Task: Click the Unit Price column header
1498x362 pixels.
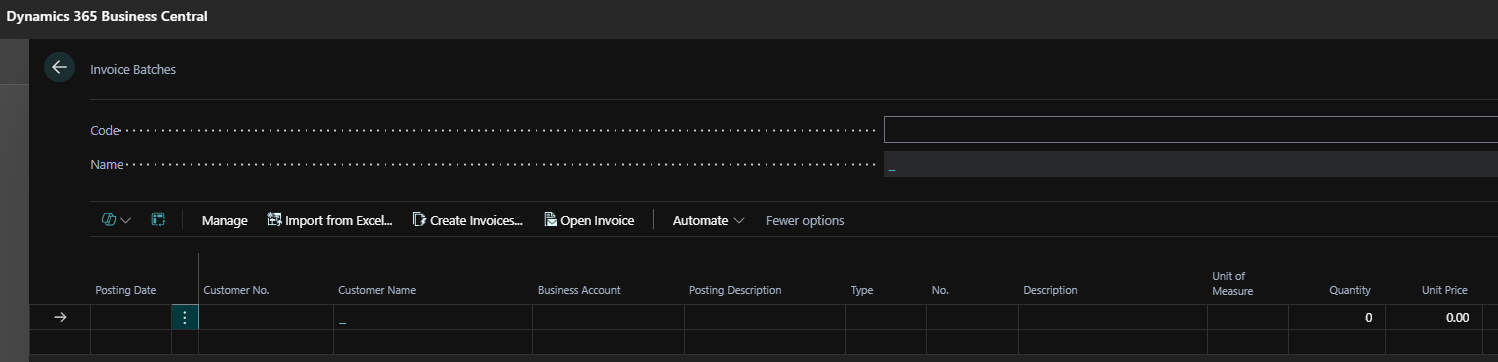Action: [x=1444, y=290]
